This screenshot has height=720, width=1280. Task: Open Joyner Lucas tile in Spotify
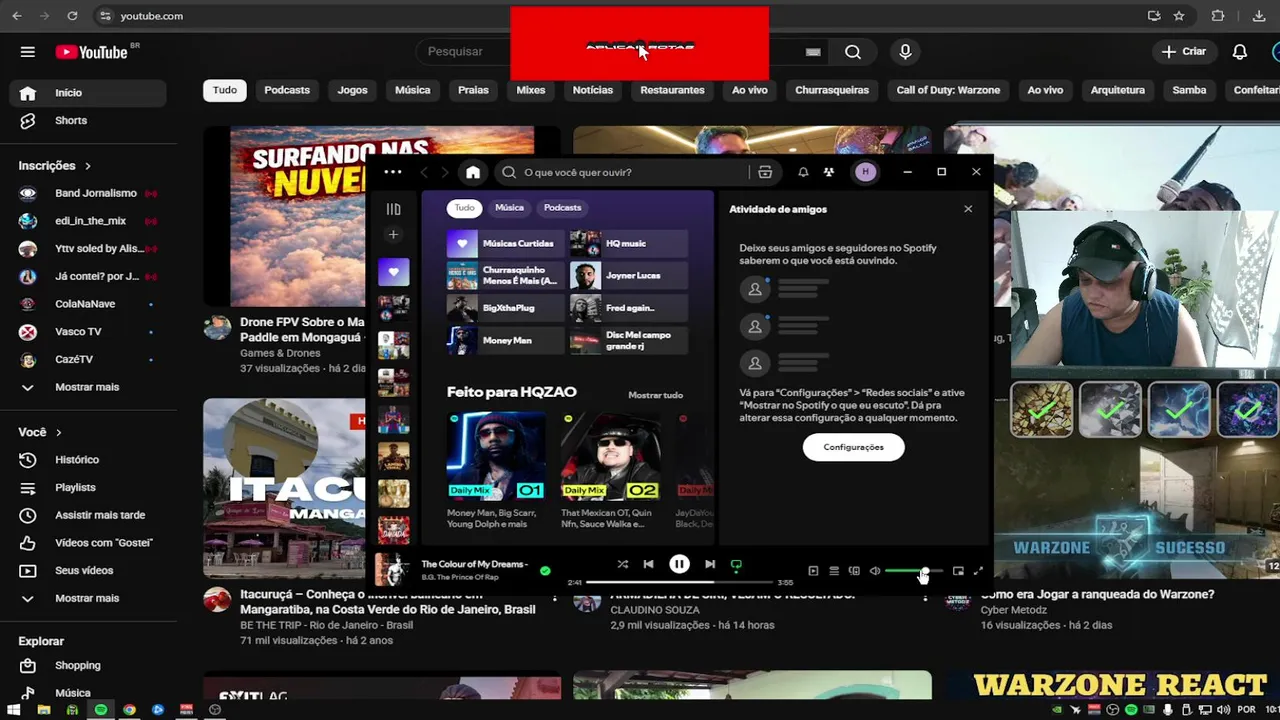(629, 275)
